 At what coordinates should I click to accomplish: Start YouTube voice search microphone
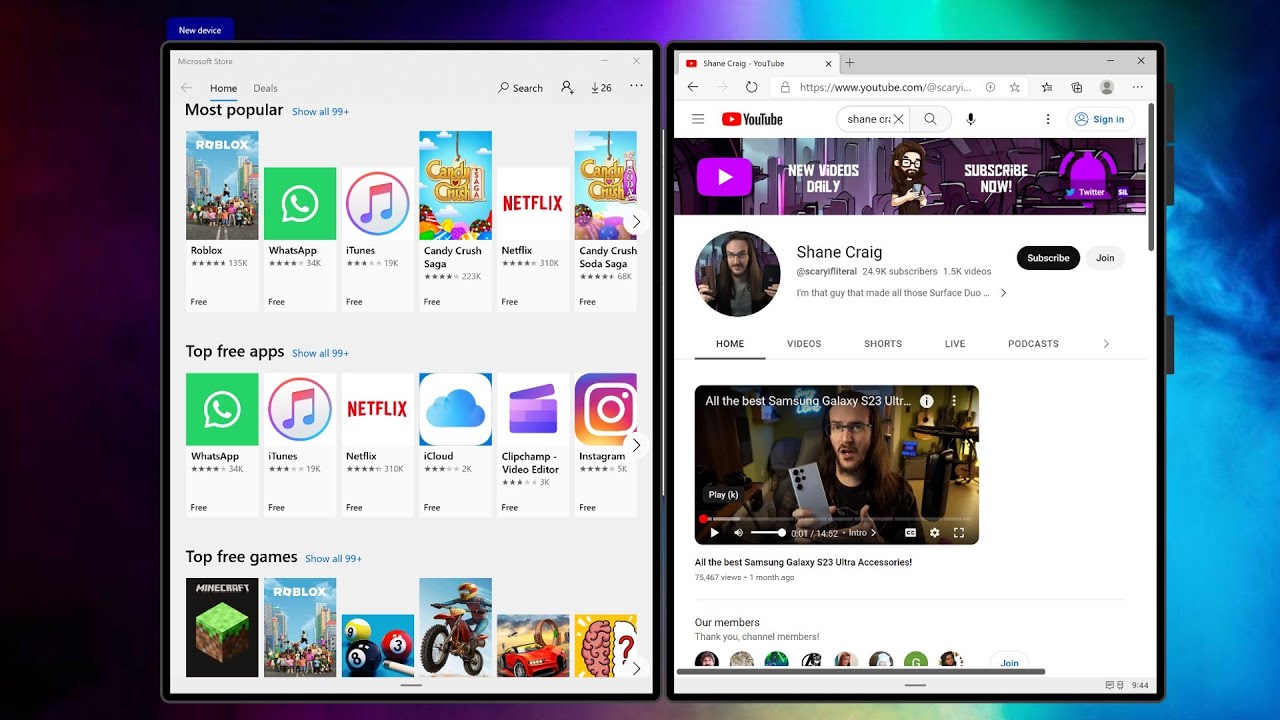(x=970, y=119)
